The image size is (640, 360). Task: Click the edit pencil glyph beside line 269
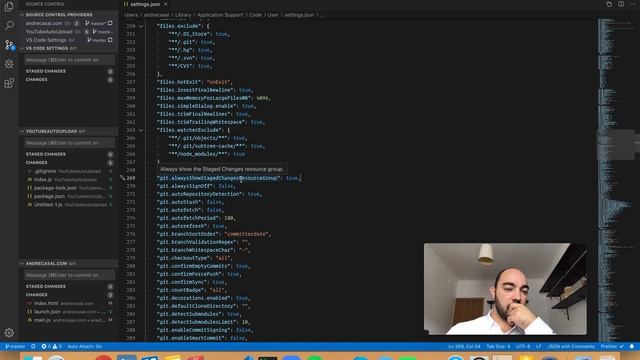(x=122, y=178)
